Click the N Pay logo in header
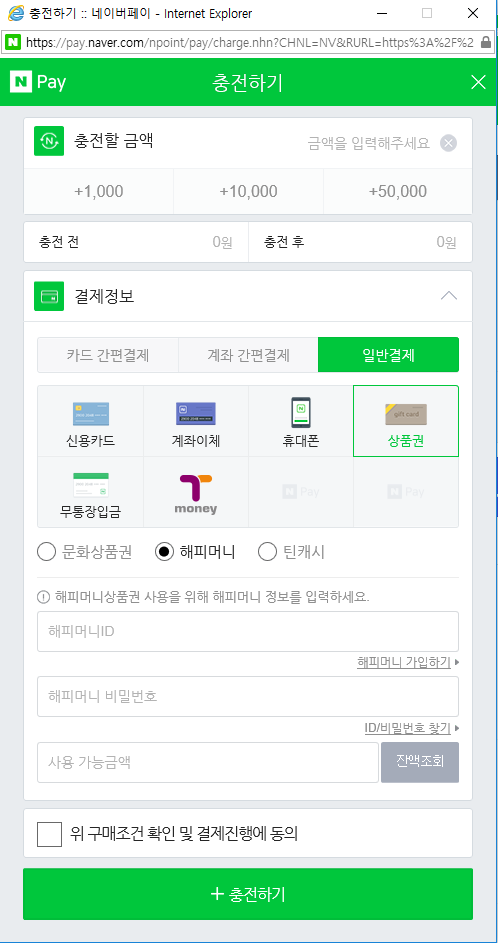This screenshot has width=498, height=943. coord(38,82)
